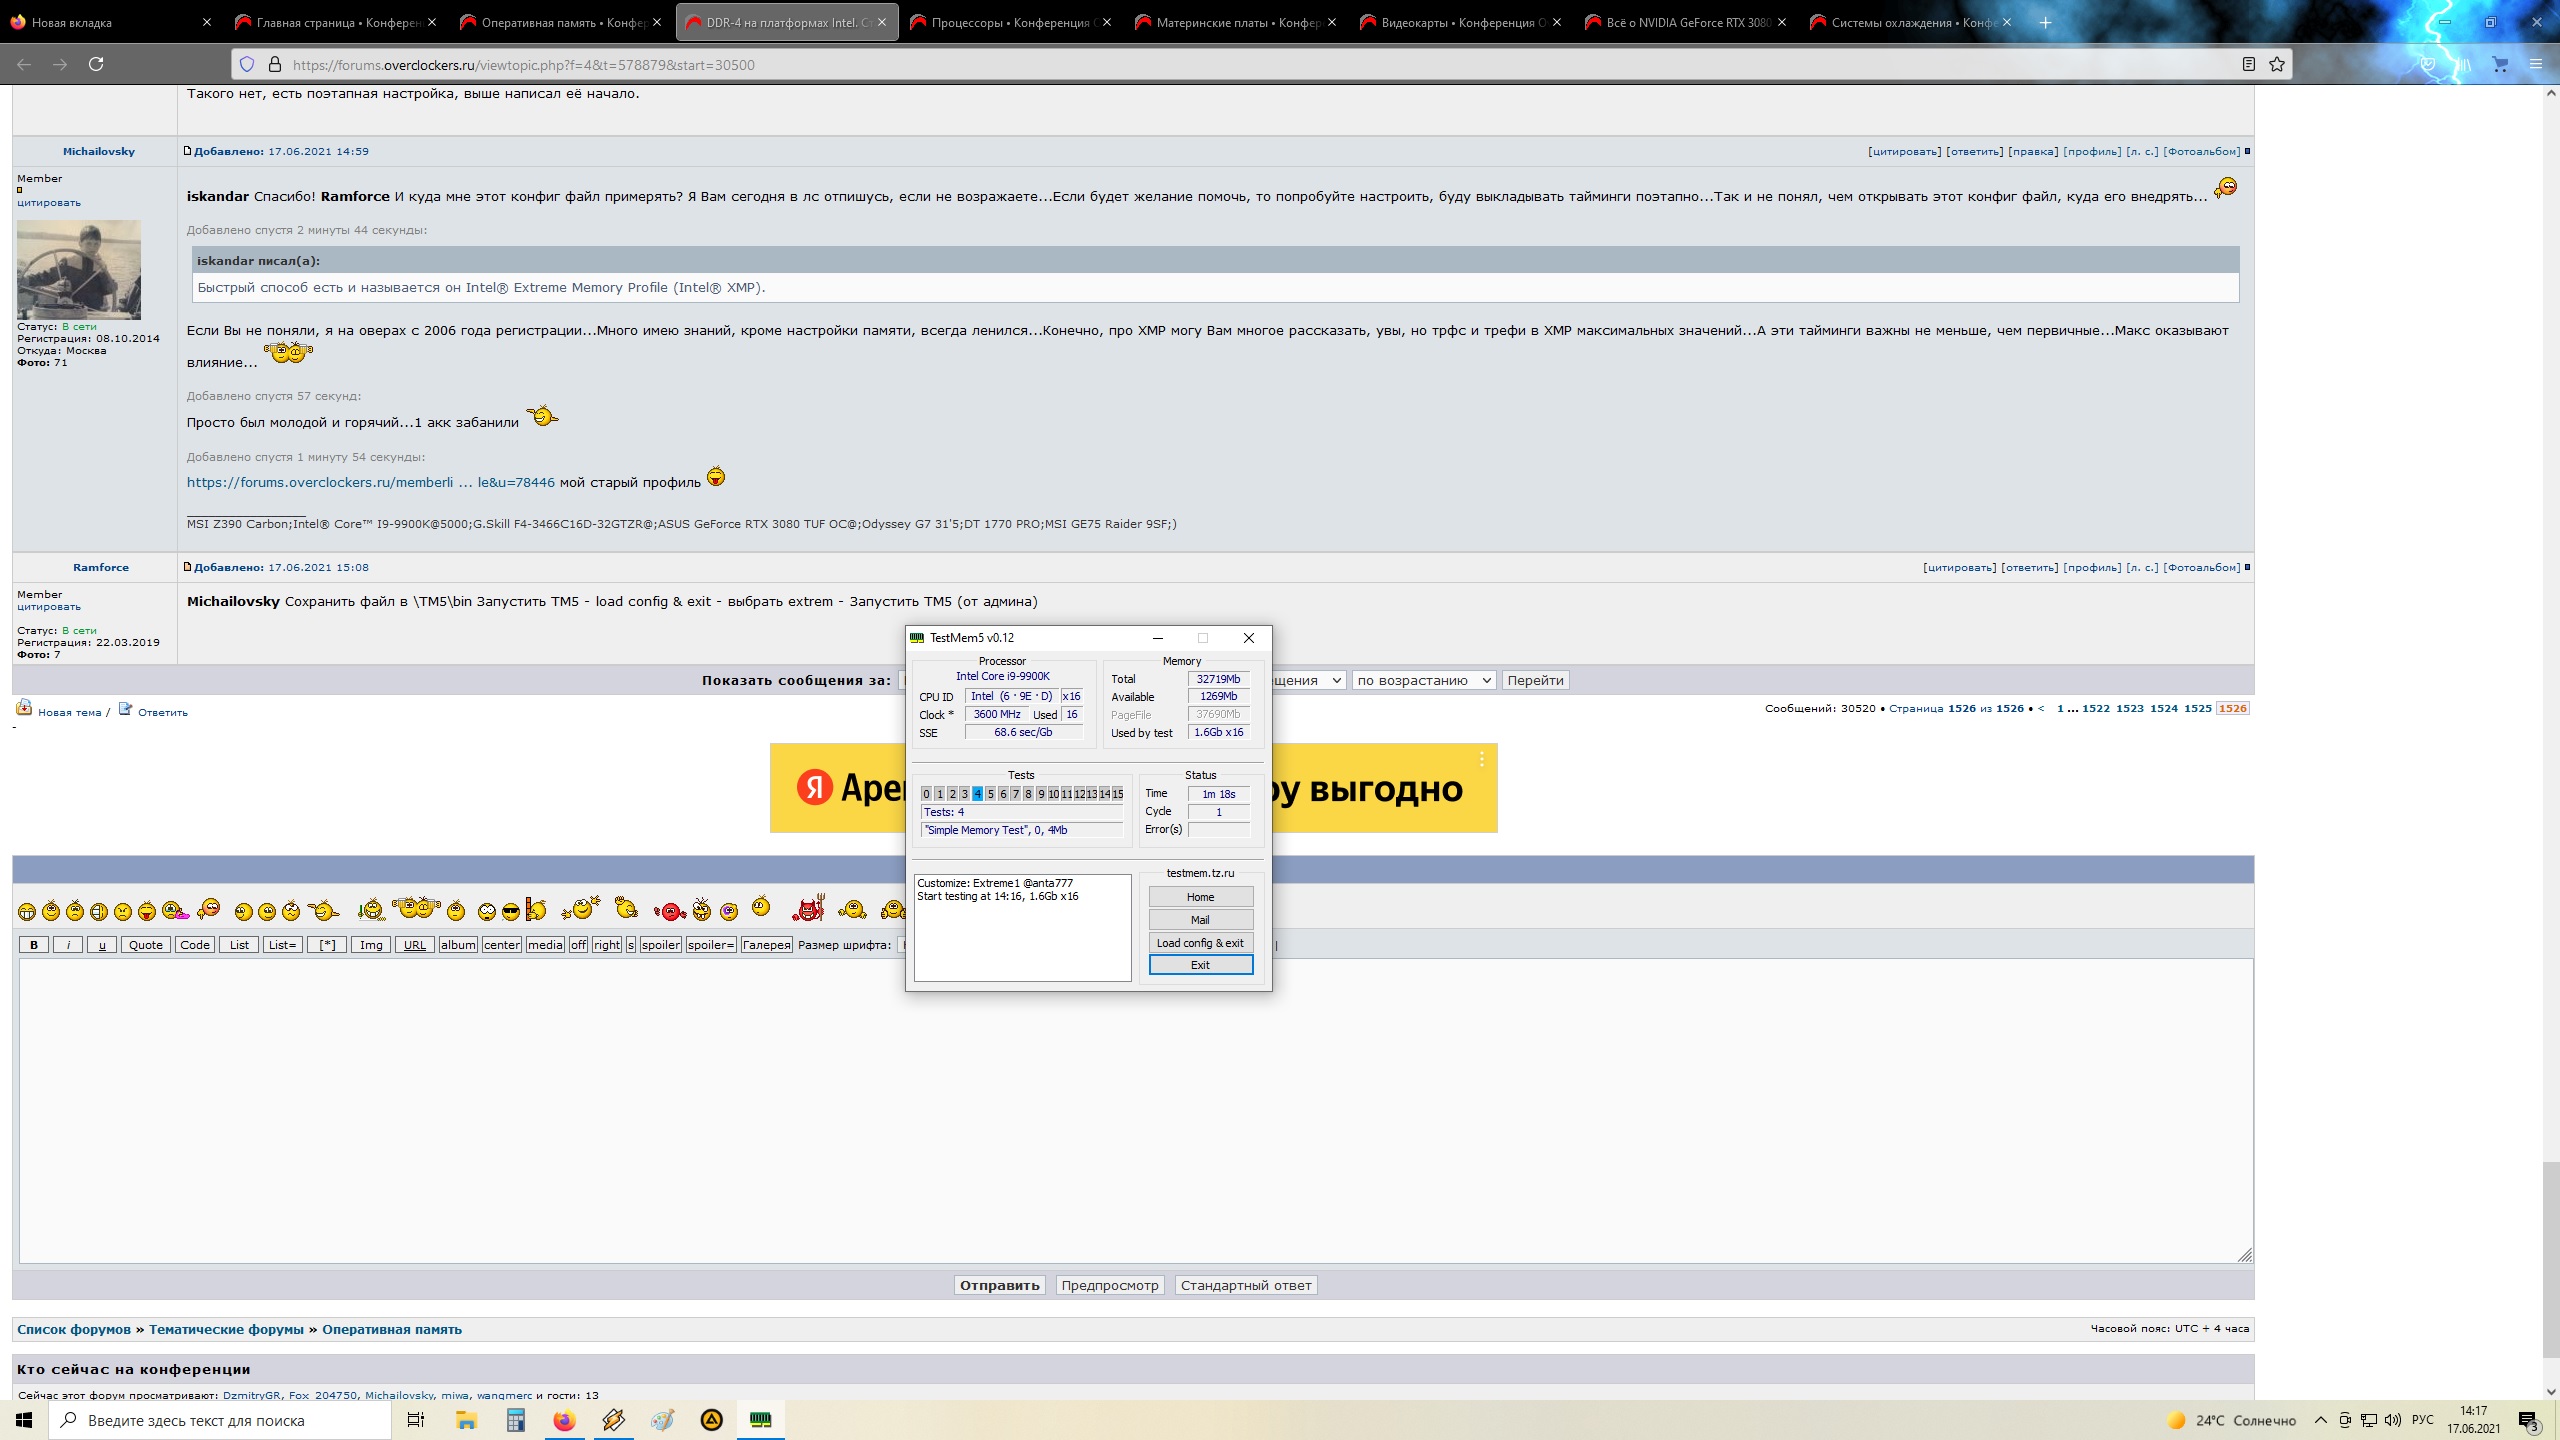Toggle bold B formatting button

click(34, 945)
